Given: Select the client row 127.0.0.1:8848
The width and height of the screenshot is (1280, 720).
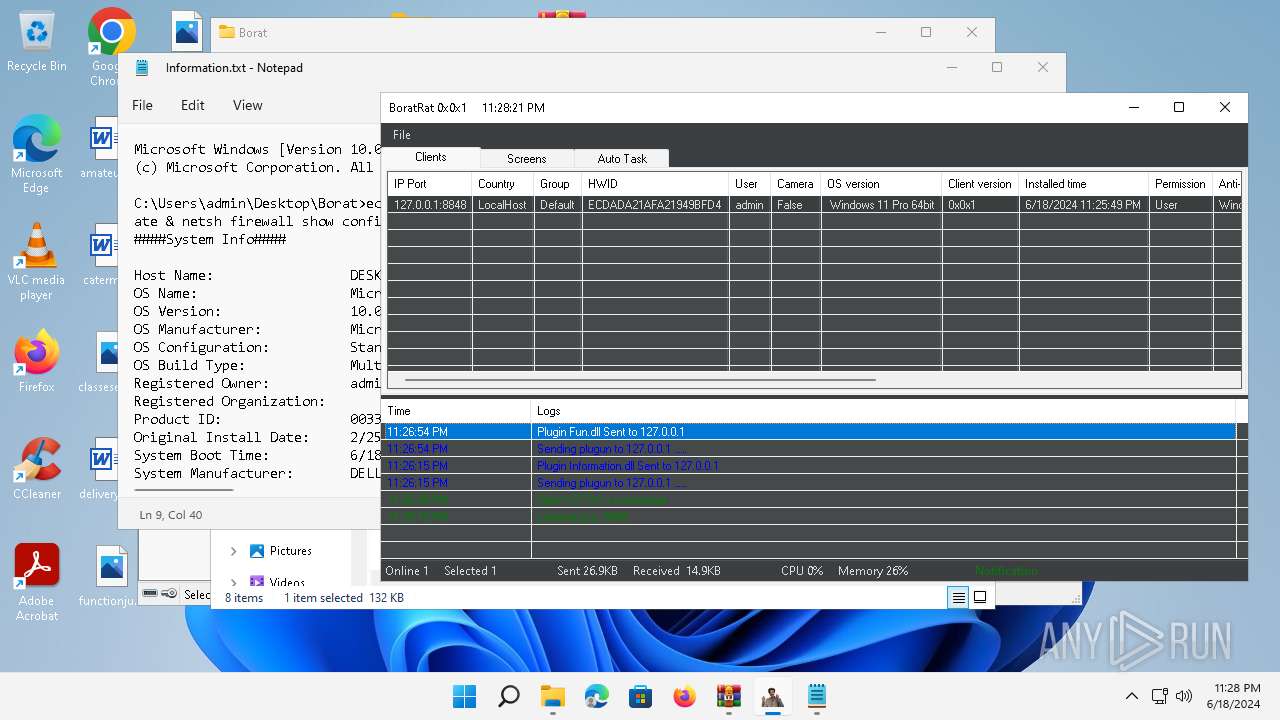Looking at the screenshot, I should point(814,204).
